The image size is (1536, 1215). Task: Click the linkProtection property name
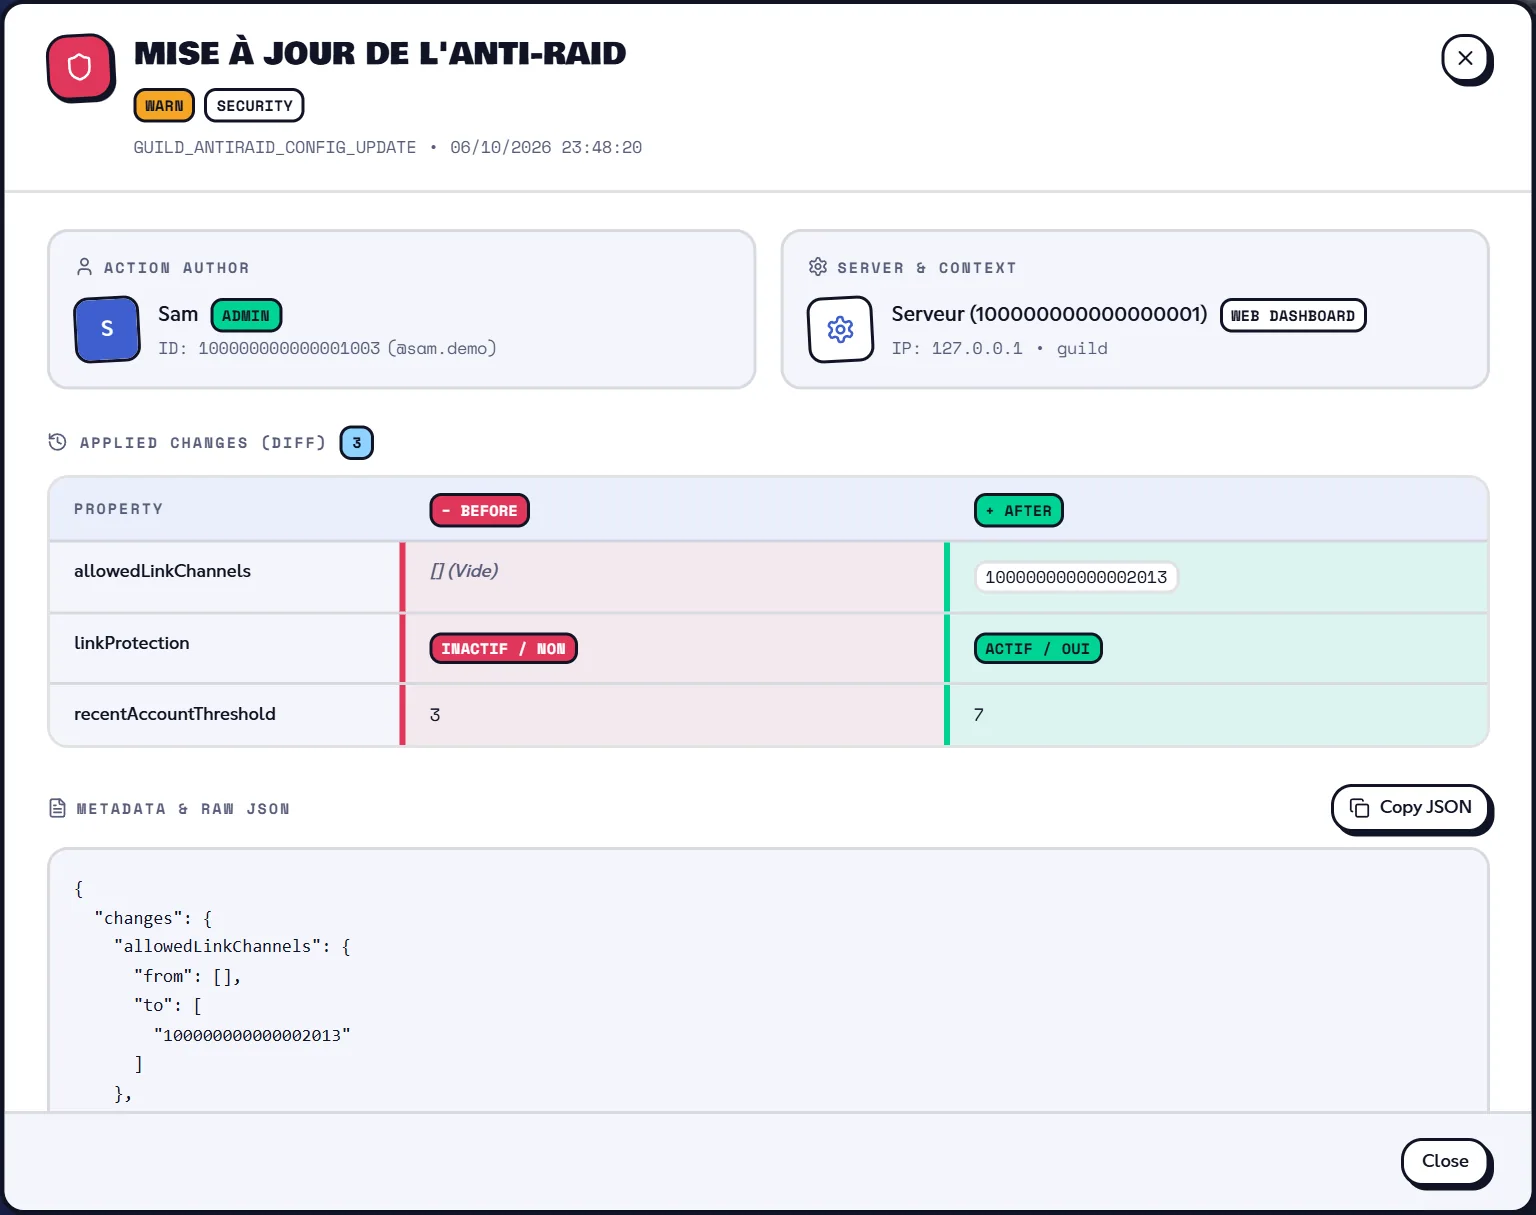(132, 643)
